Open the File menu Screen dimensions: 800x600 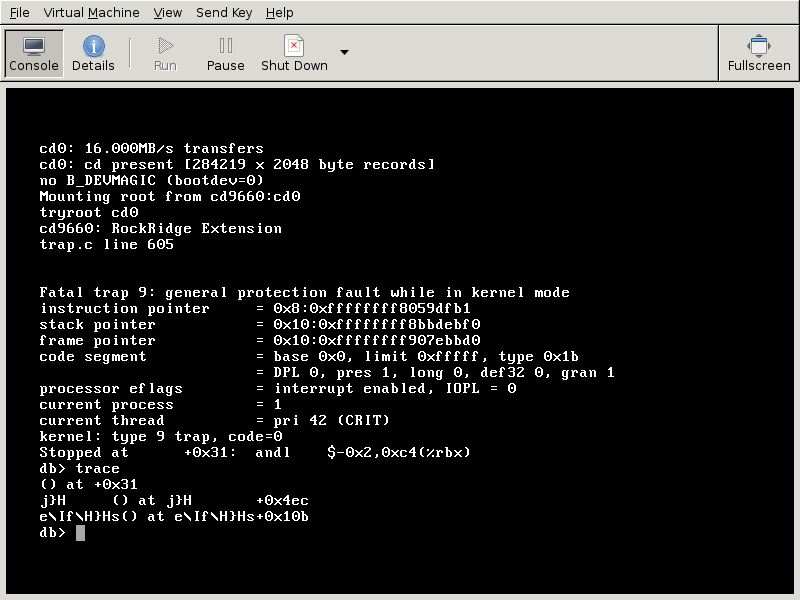click(x=19, y=12)
